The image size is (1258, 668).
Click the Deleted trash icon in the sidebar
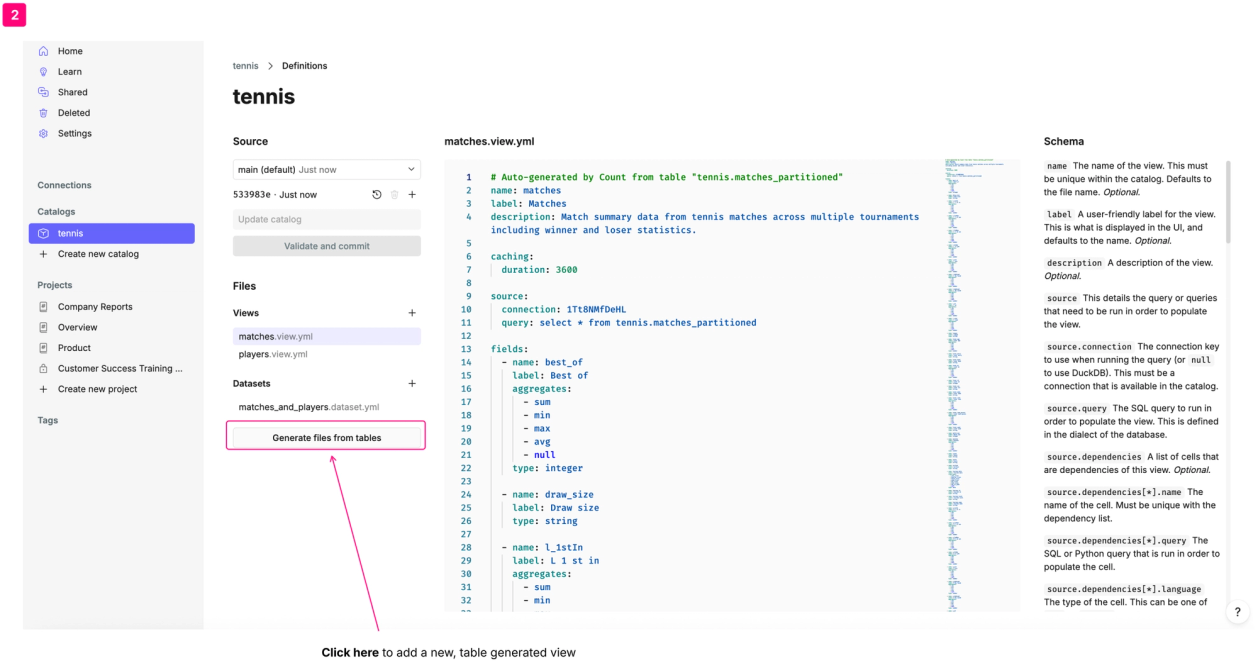[x=43, y=113]
